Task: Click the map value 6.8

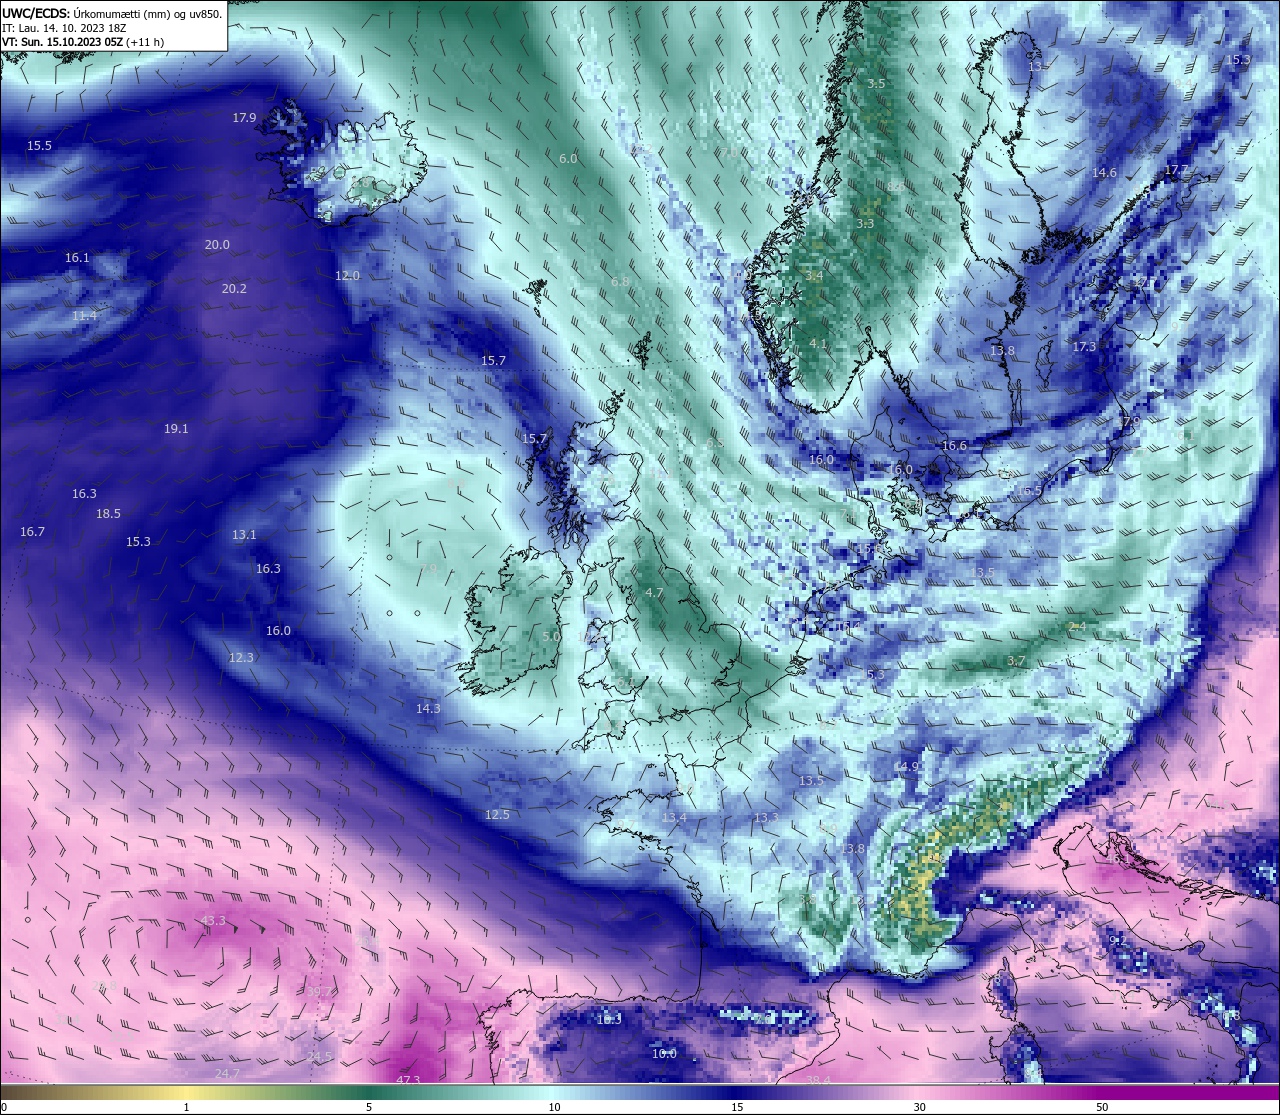Action: click(620, 283)
